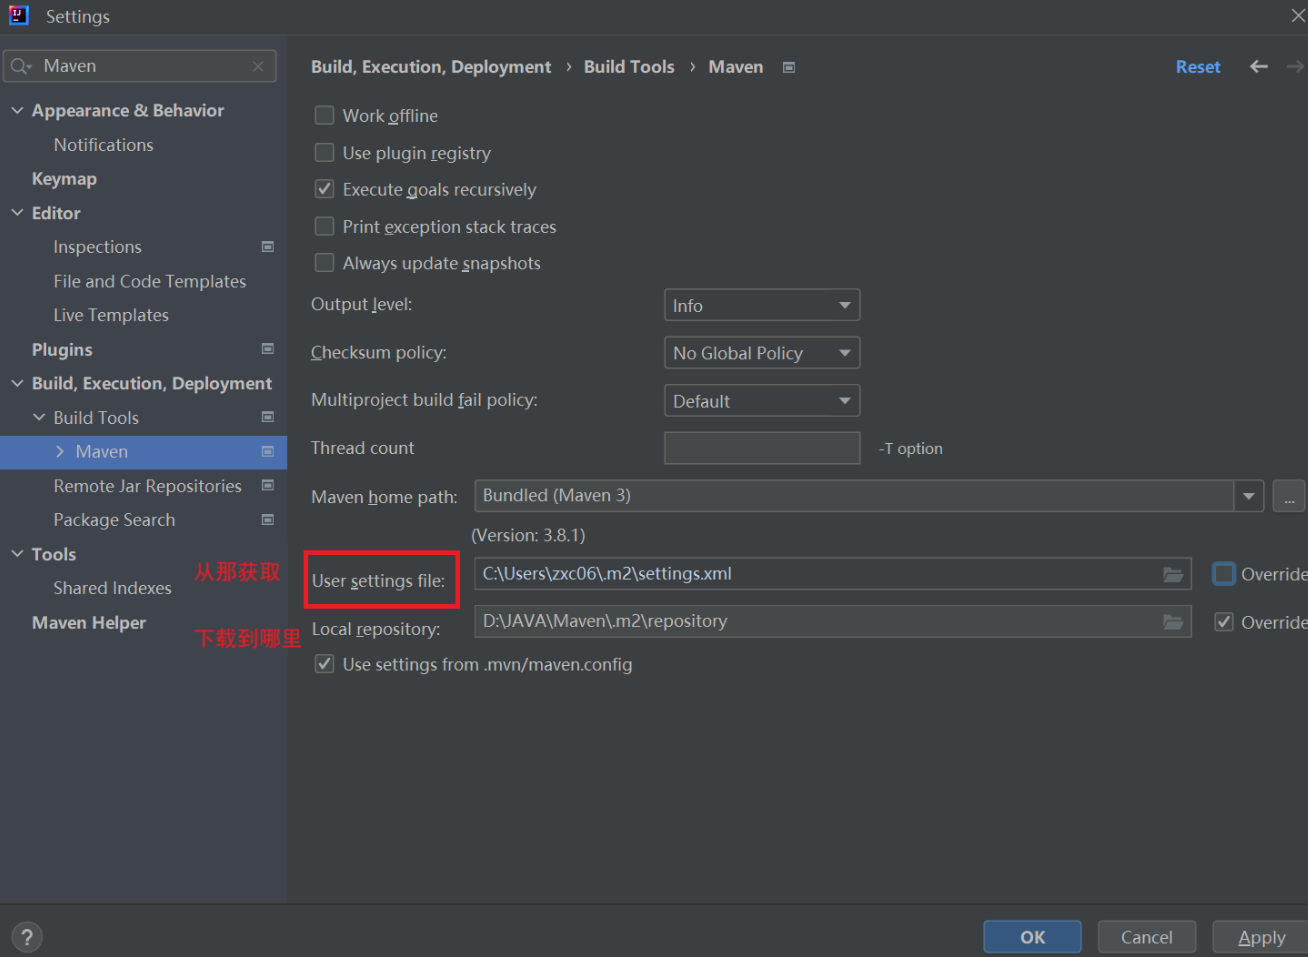Click the Build Tools breadcrumb
The image size is (1308, 957).
click(629, 67)
